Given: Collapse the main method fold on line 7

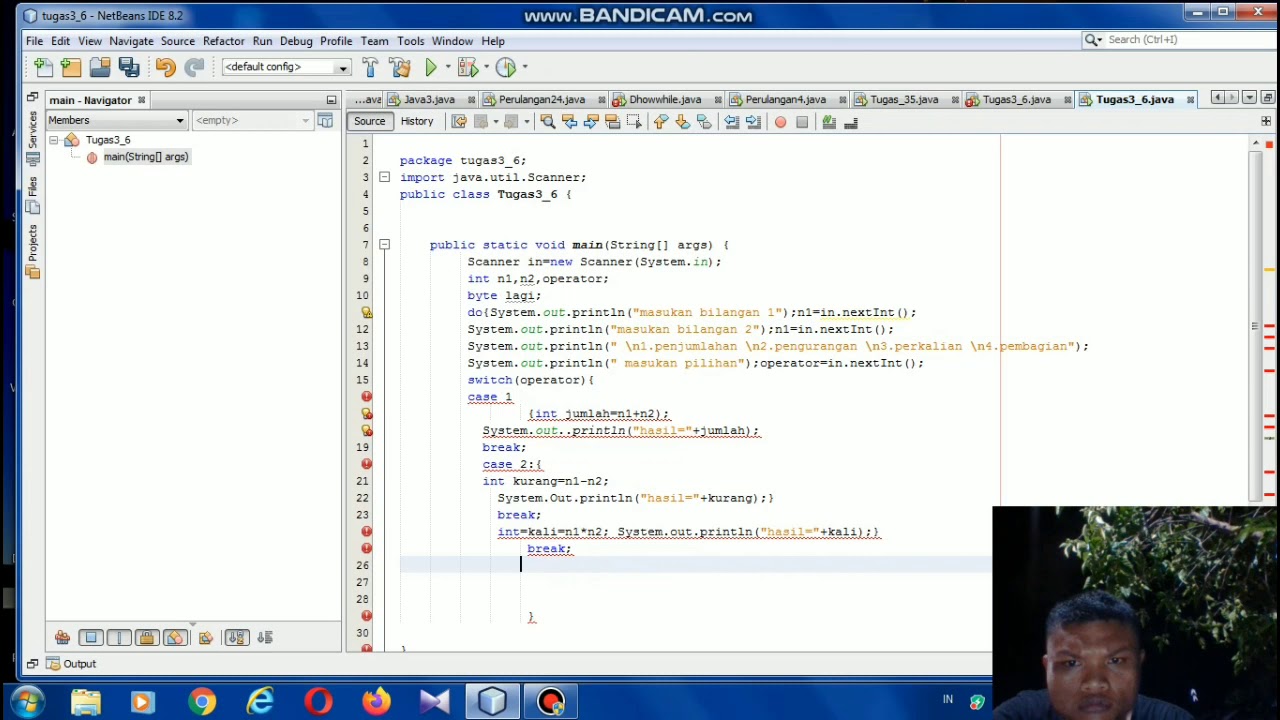Looking at the screenshot, I should (384, 244).
